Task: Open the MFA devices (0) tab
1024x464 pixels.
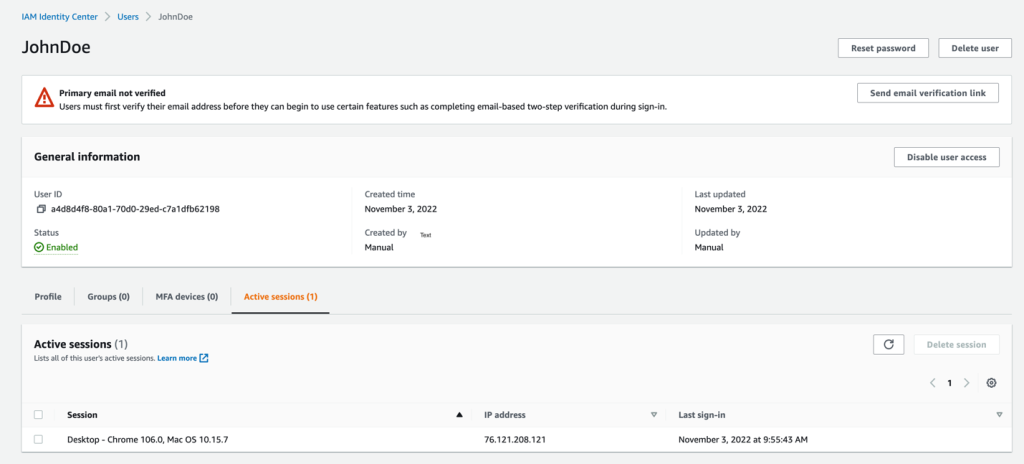Action: coord(187,297)
